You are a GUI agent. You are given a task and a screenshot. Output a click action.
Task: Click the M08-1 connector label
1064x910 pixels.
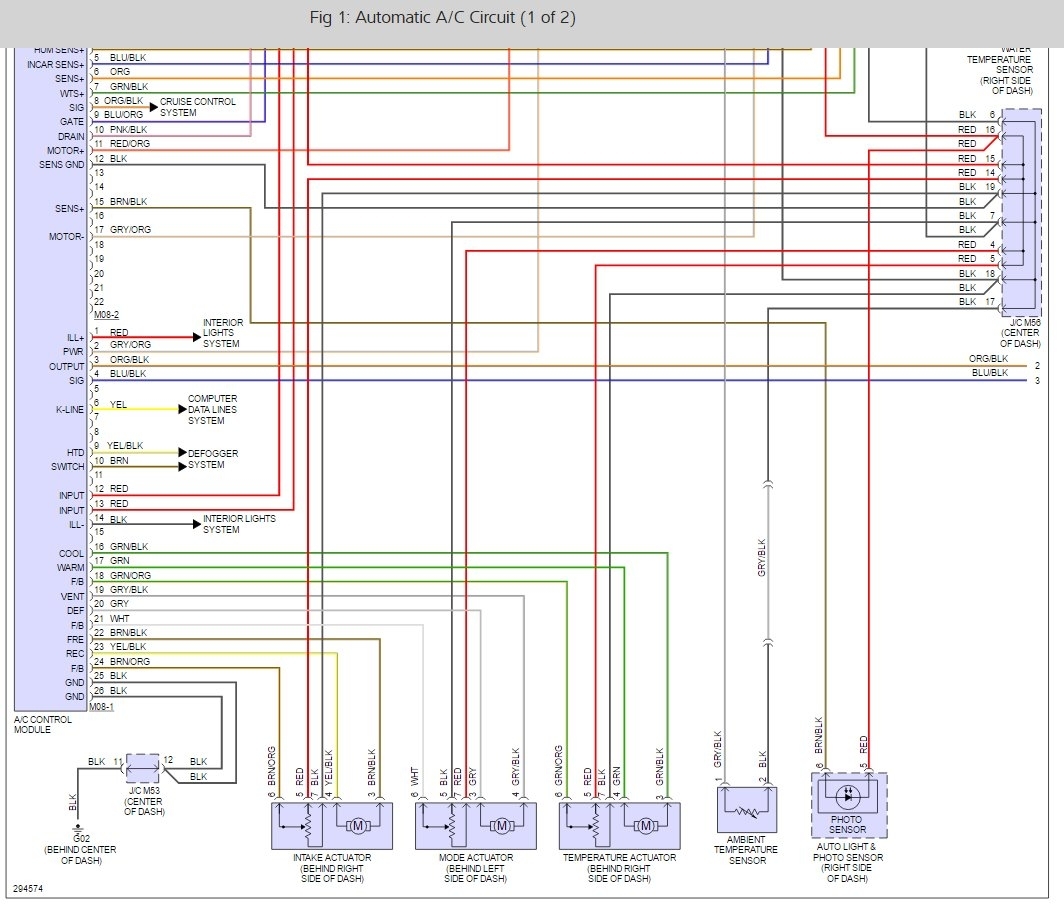coord(102,707)
